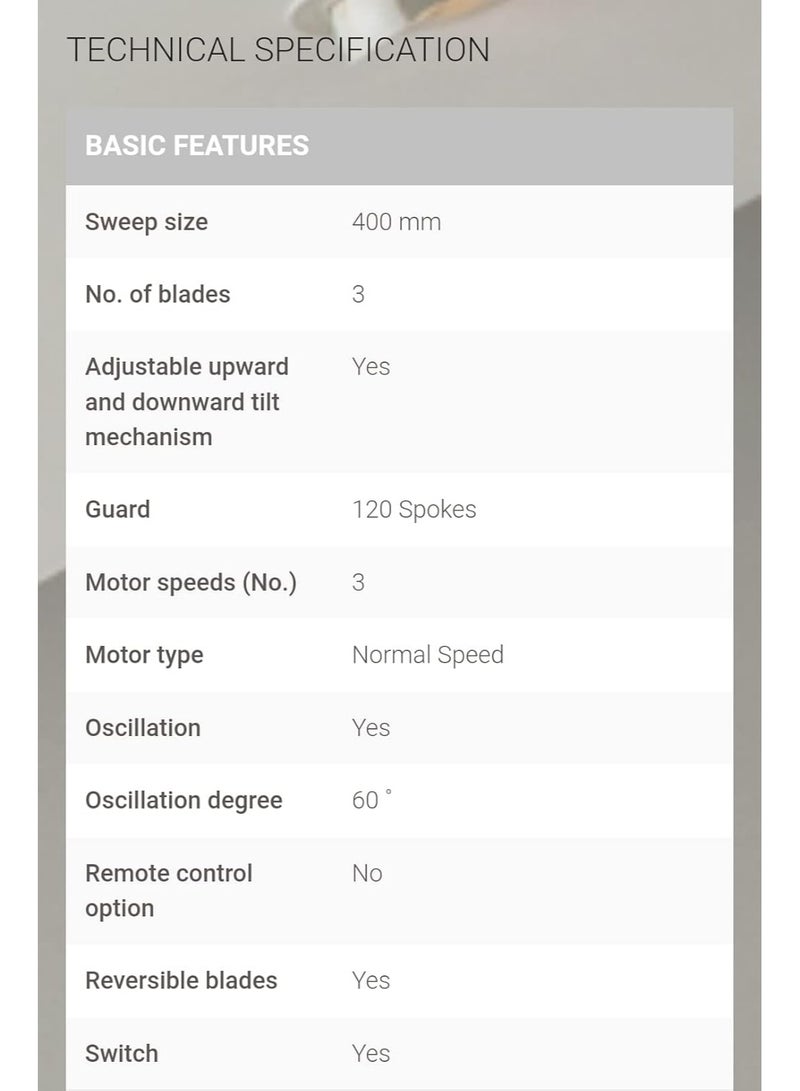Click the Oscillation row label
Image resolution: width=800 pixels, height=1091 pixels.
[x=143, y=728]
